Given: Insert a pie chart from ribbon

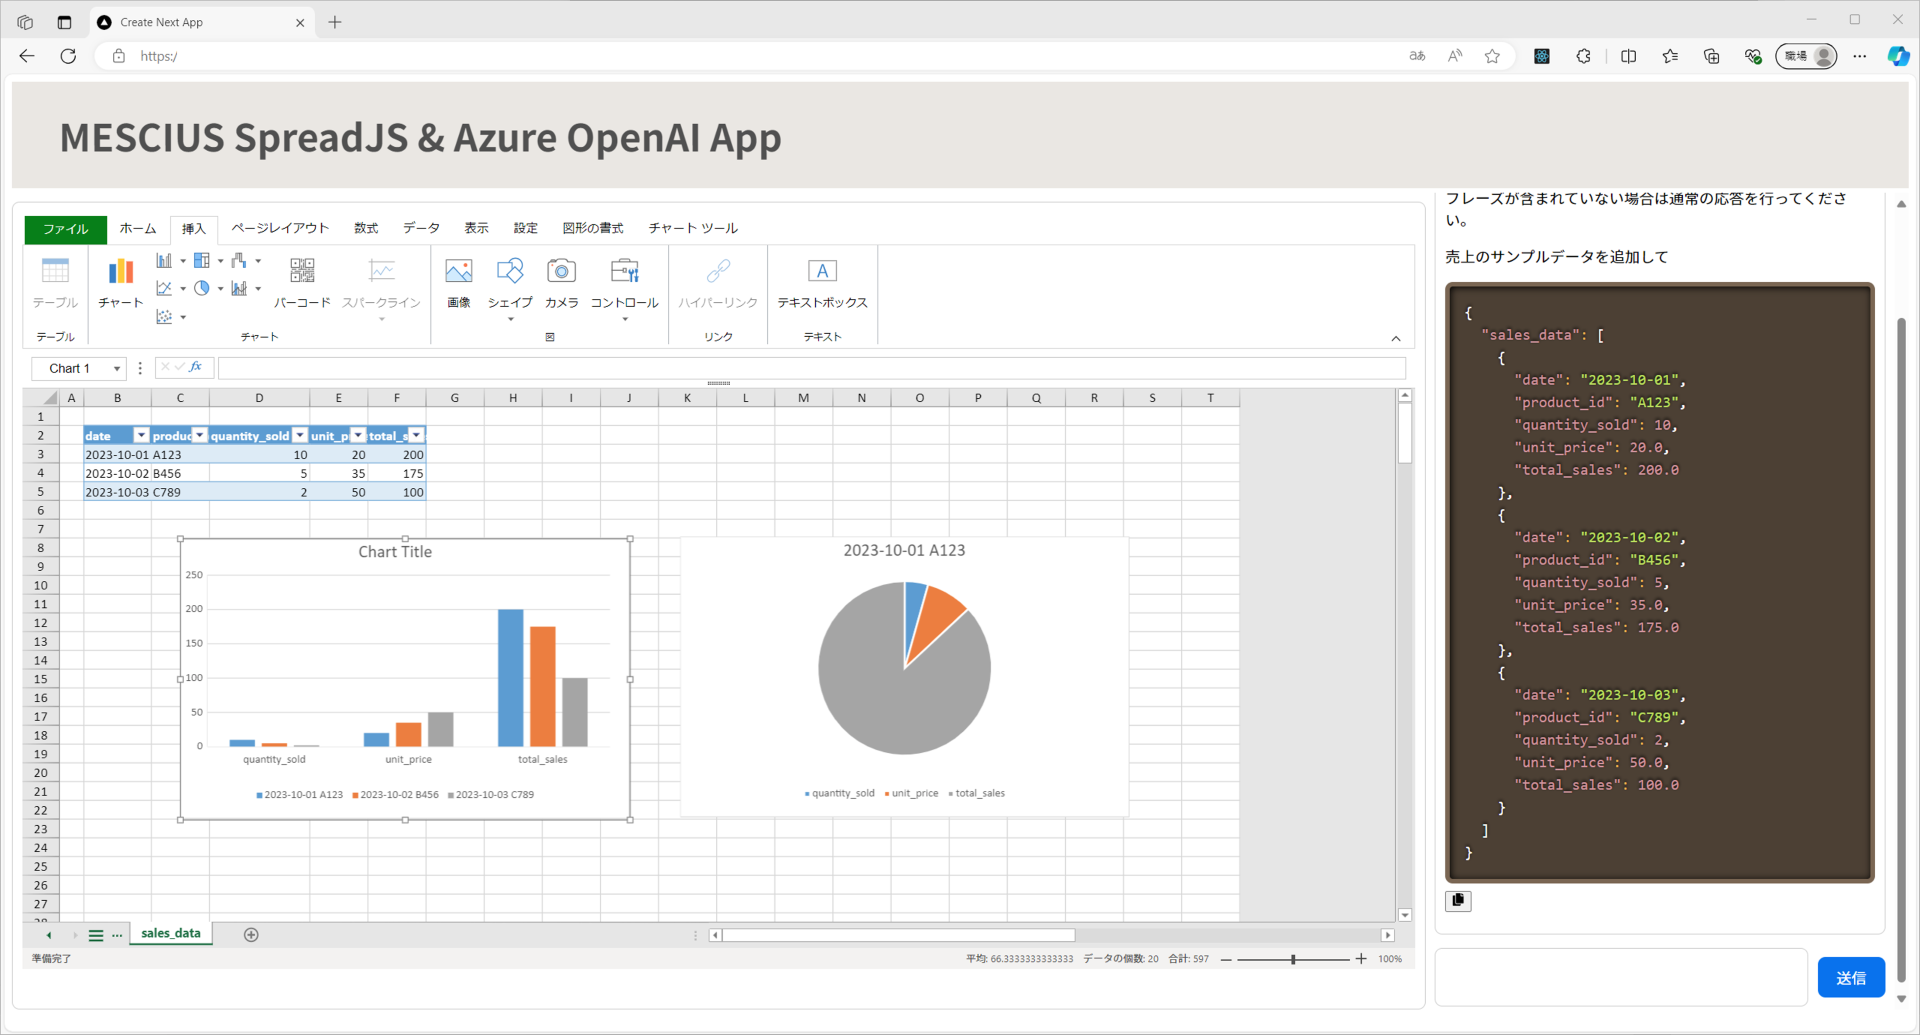Looking at the screenshot, I should 202,289.
